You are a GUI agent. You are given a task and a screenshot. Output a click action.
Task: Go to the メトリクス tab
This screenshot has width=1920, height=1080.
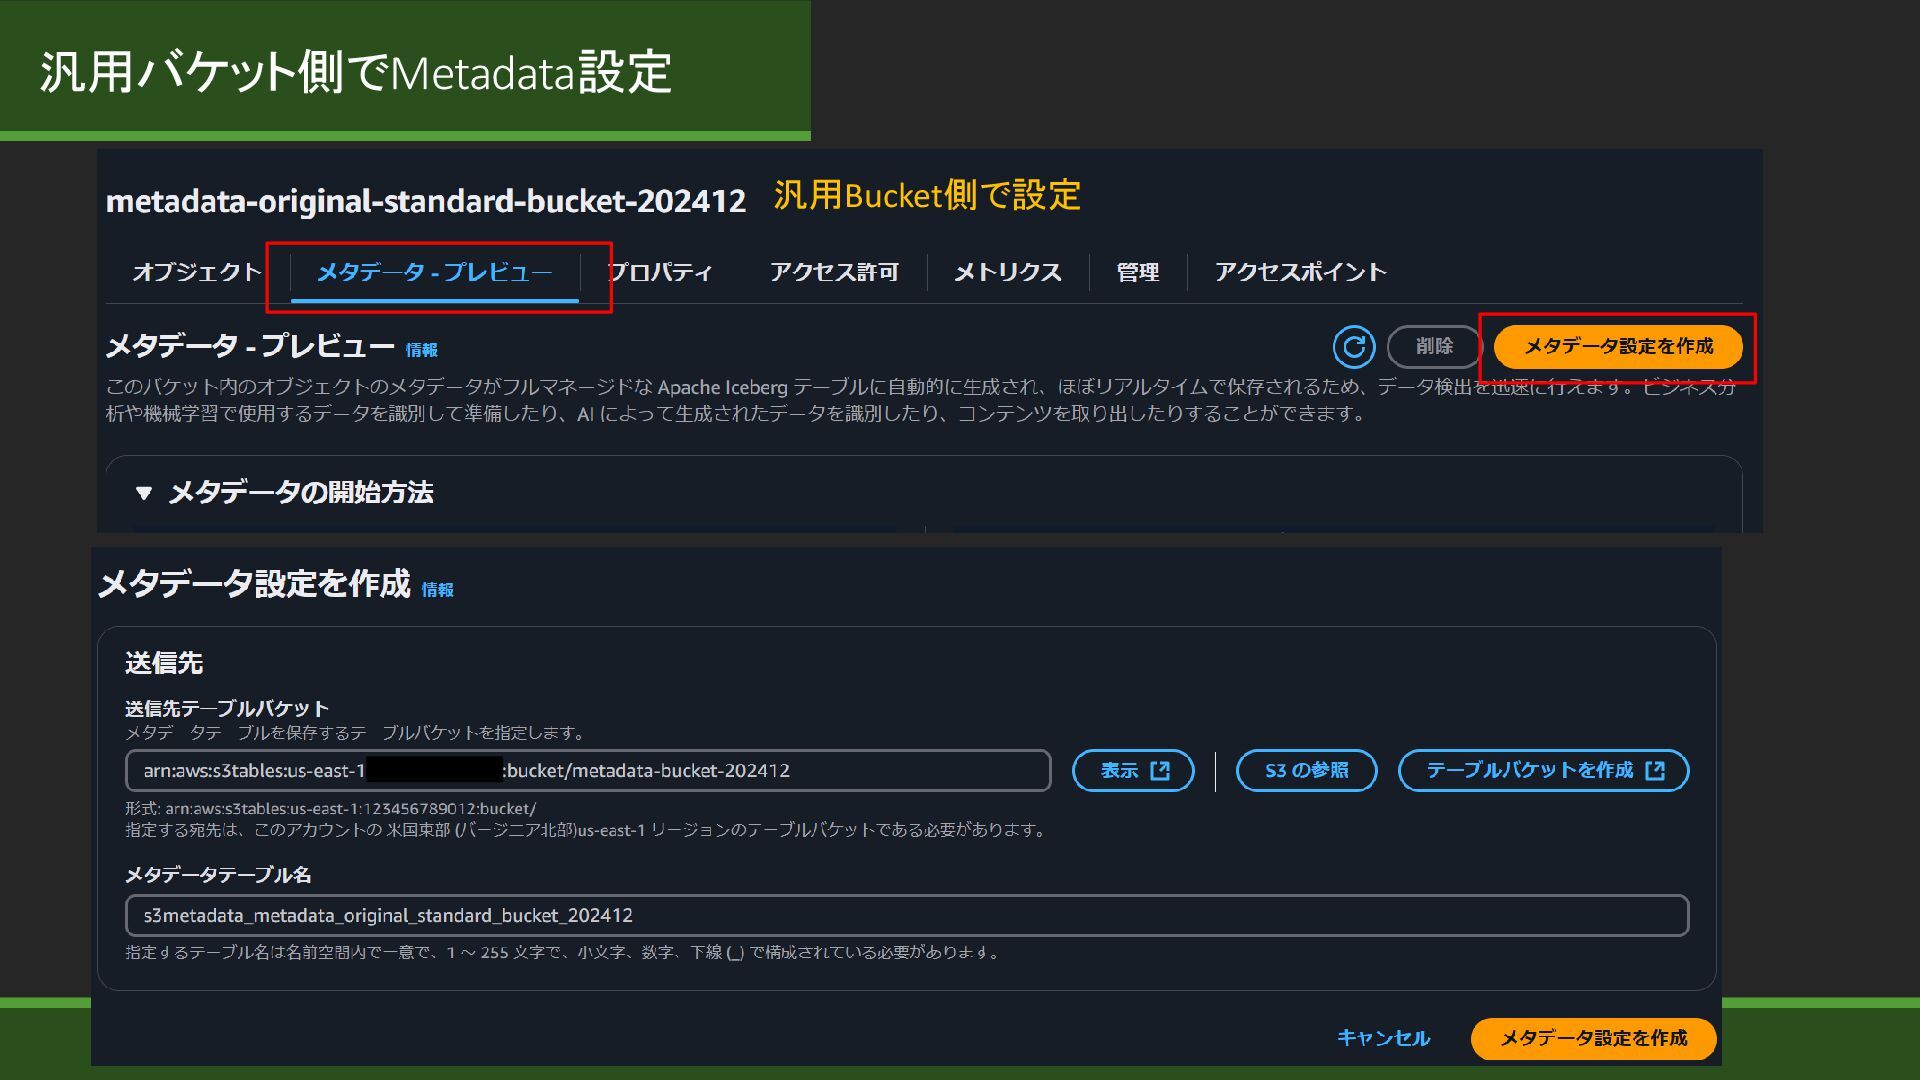click(1007, 272)
